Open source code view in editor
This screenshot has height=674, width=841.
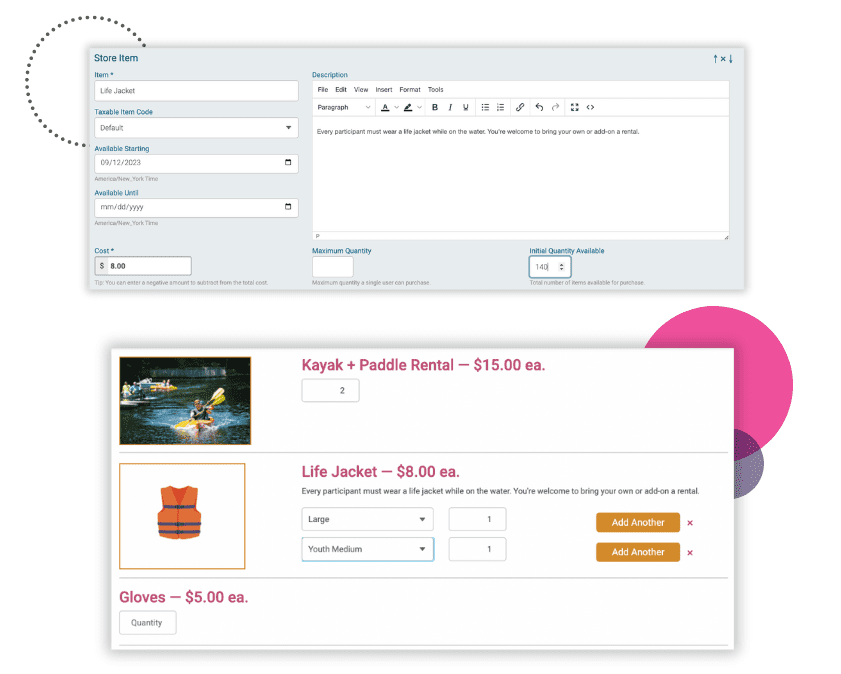point(591,107)
